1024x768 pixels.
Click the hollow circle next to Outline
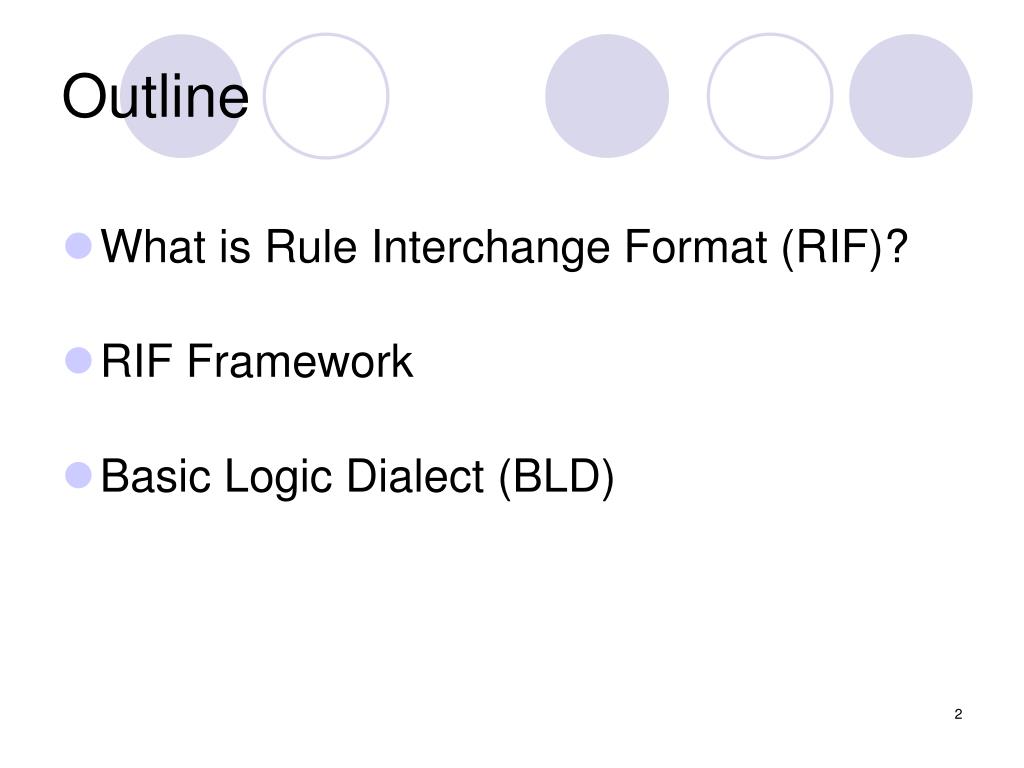tap(326, 96)
